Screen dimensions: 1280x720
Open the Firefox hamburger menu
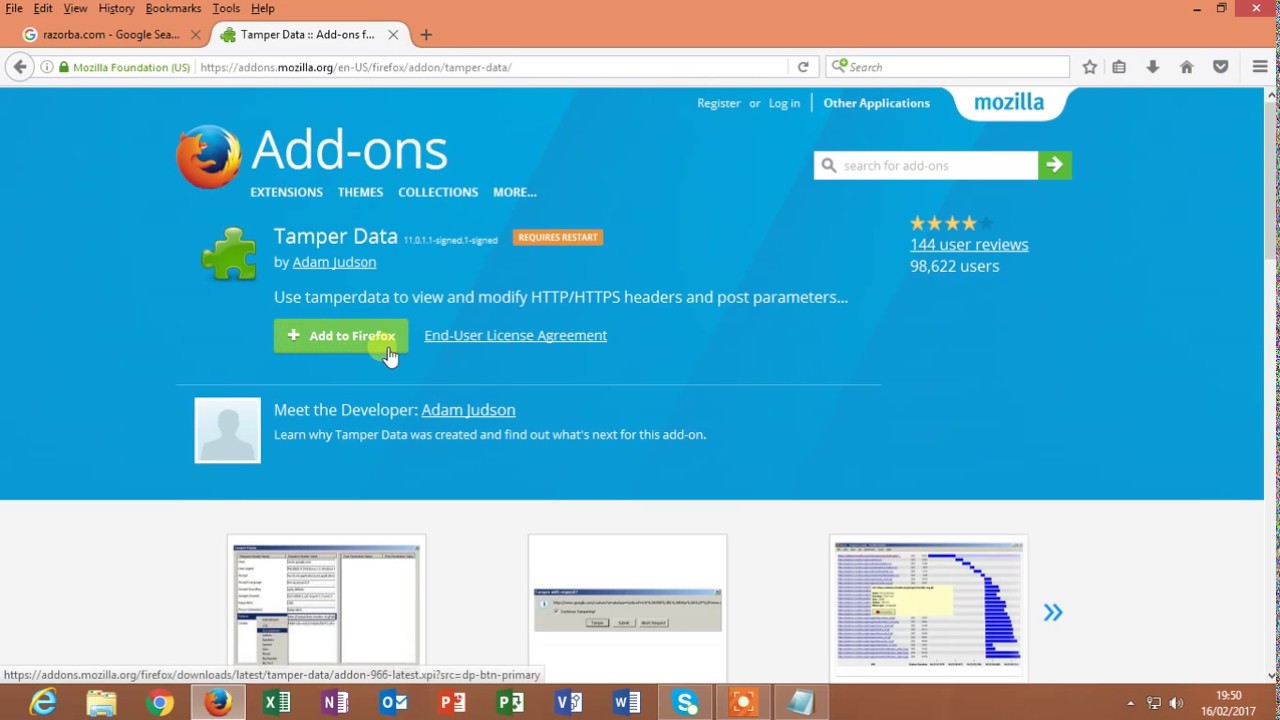pyautogui.click(x=1260, y=67)
